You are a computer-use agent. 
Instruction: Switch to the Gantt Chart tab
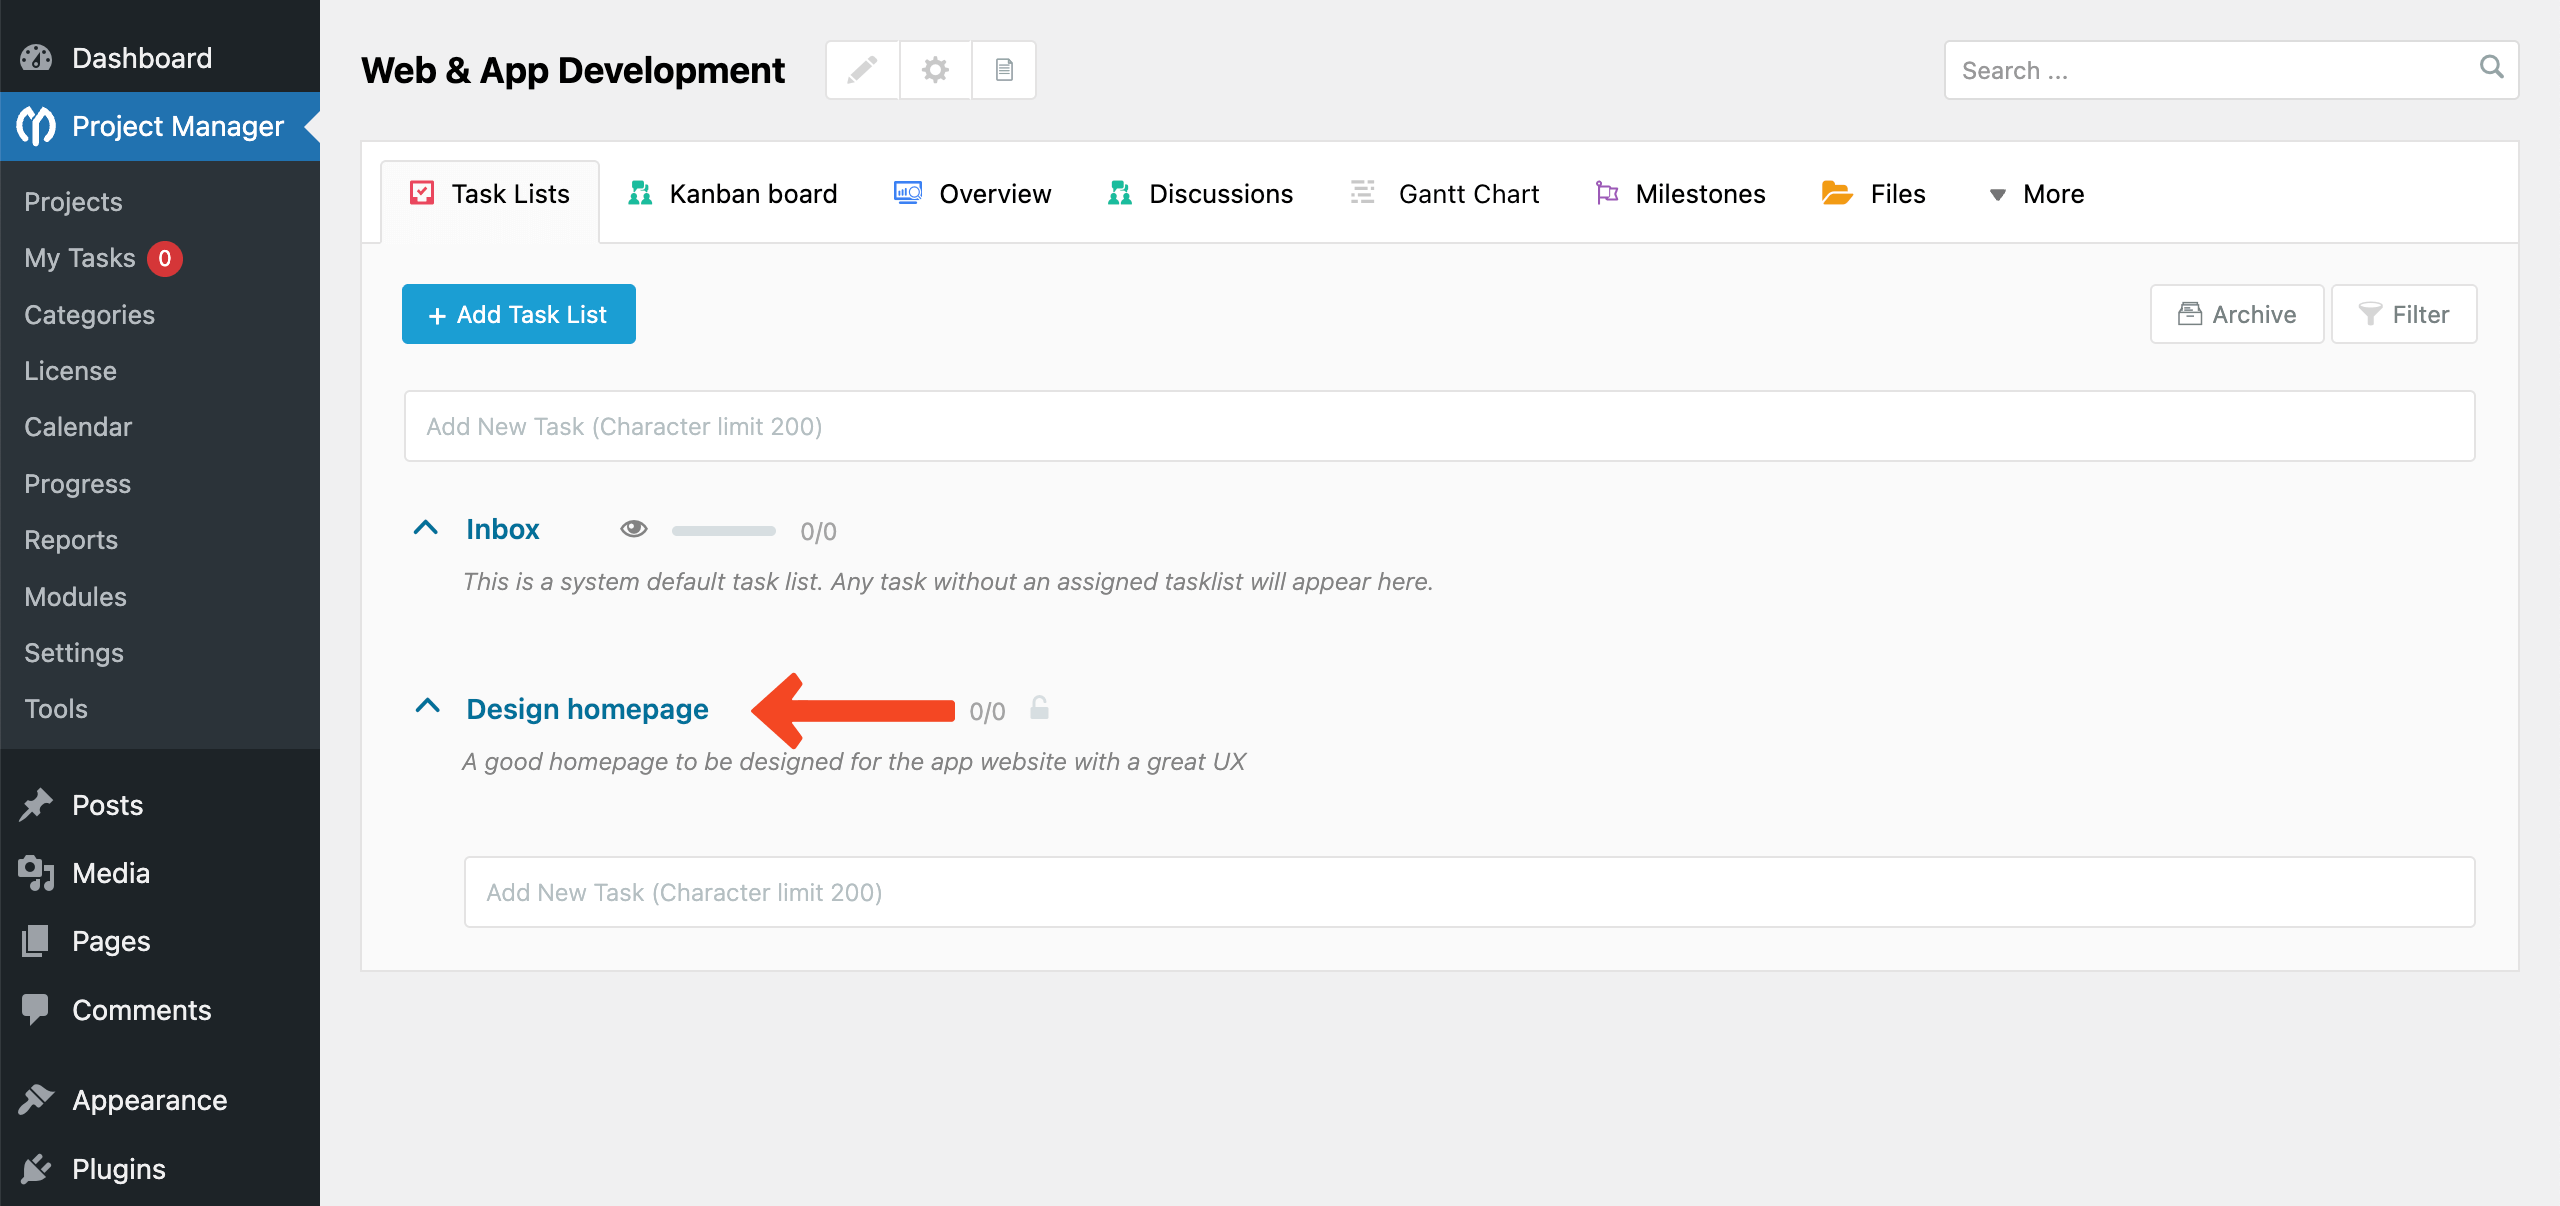pyautogui.click(x=1444, y=194)
